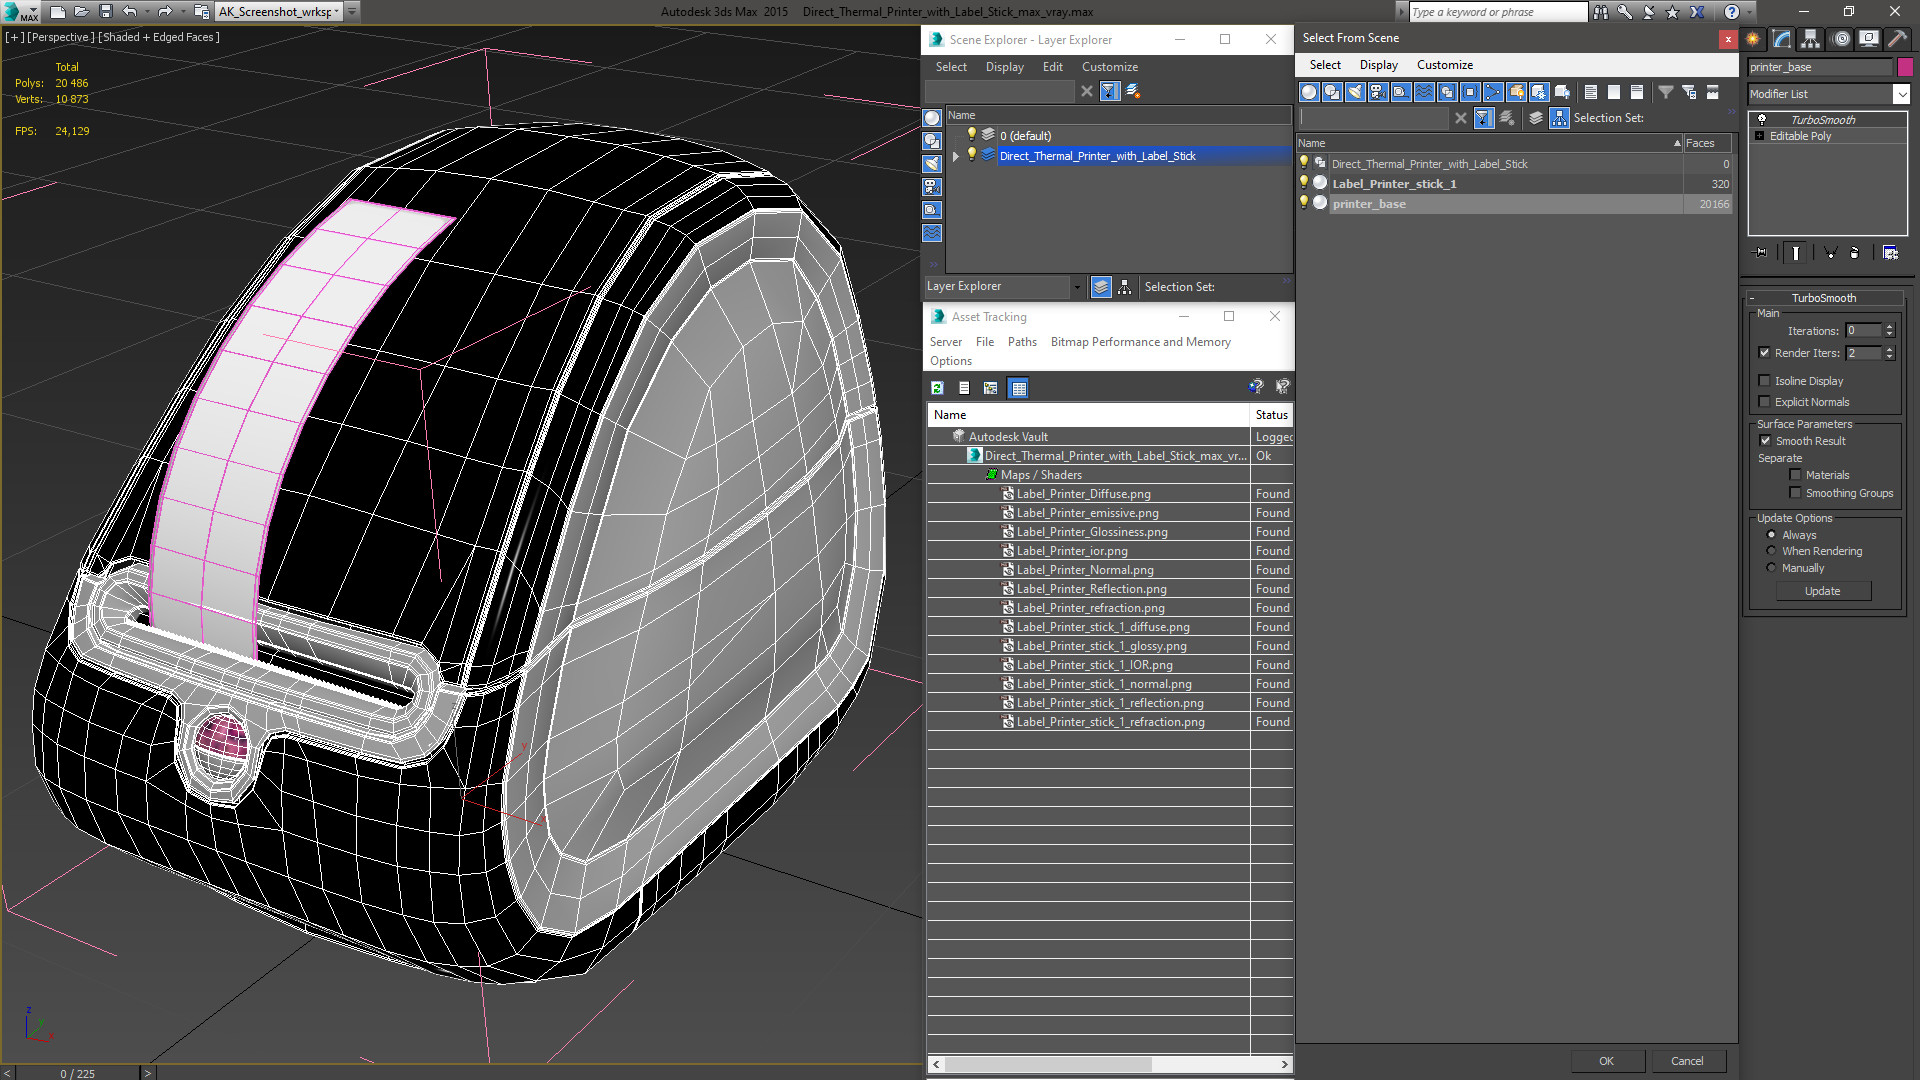Enable Explicit Normals checkbox
This screenshot has height=1080, width=1920.
pos(1764,402)
